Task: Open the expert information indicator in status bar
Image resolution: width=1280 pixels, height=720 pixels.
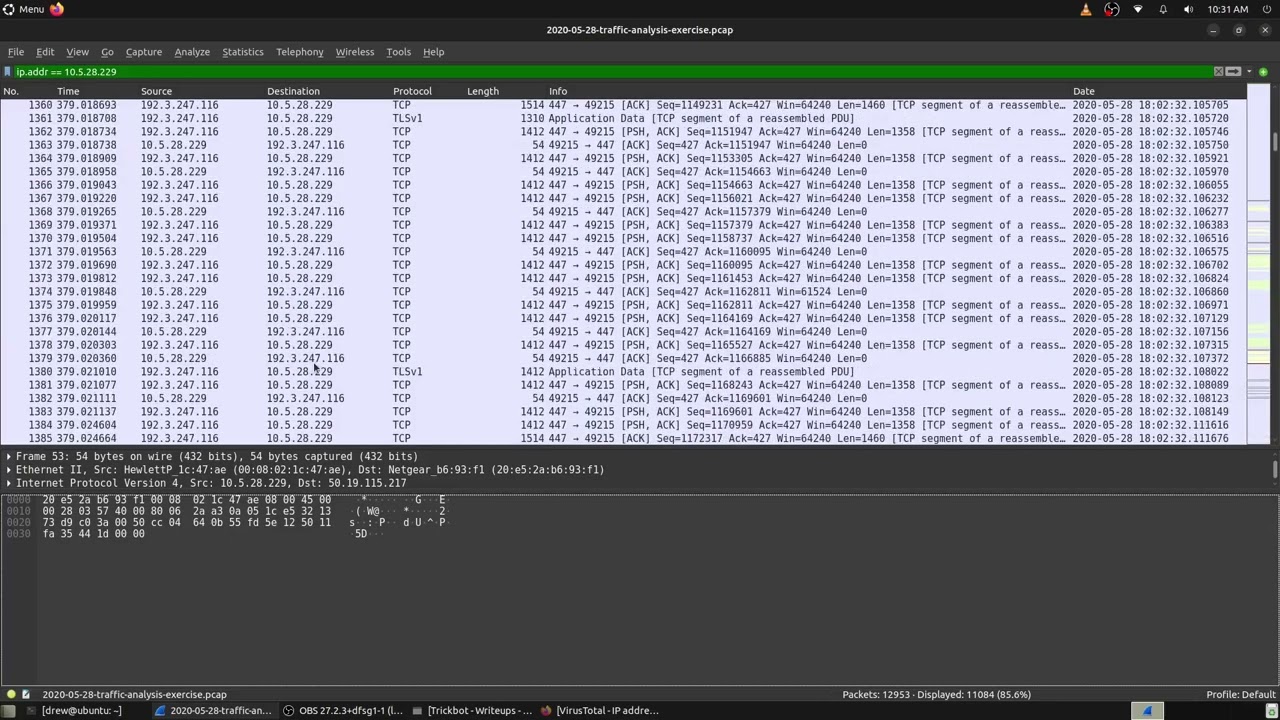Action: [11, 694]
